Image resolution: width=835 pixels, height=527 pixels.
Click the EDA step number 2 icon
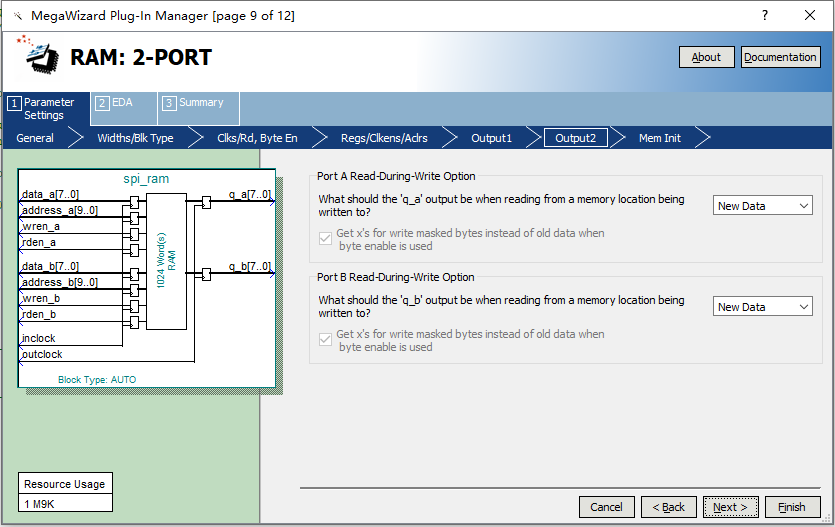pyautogui.click(x=102, y=103)
